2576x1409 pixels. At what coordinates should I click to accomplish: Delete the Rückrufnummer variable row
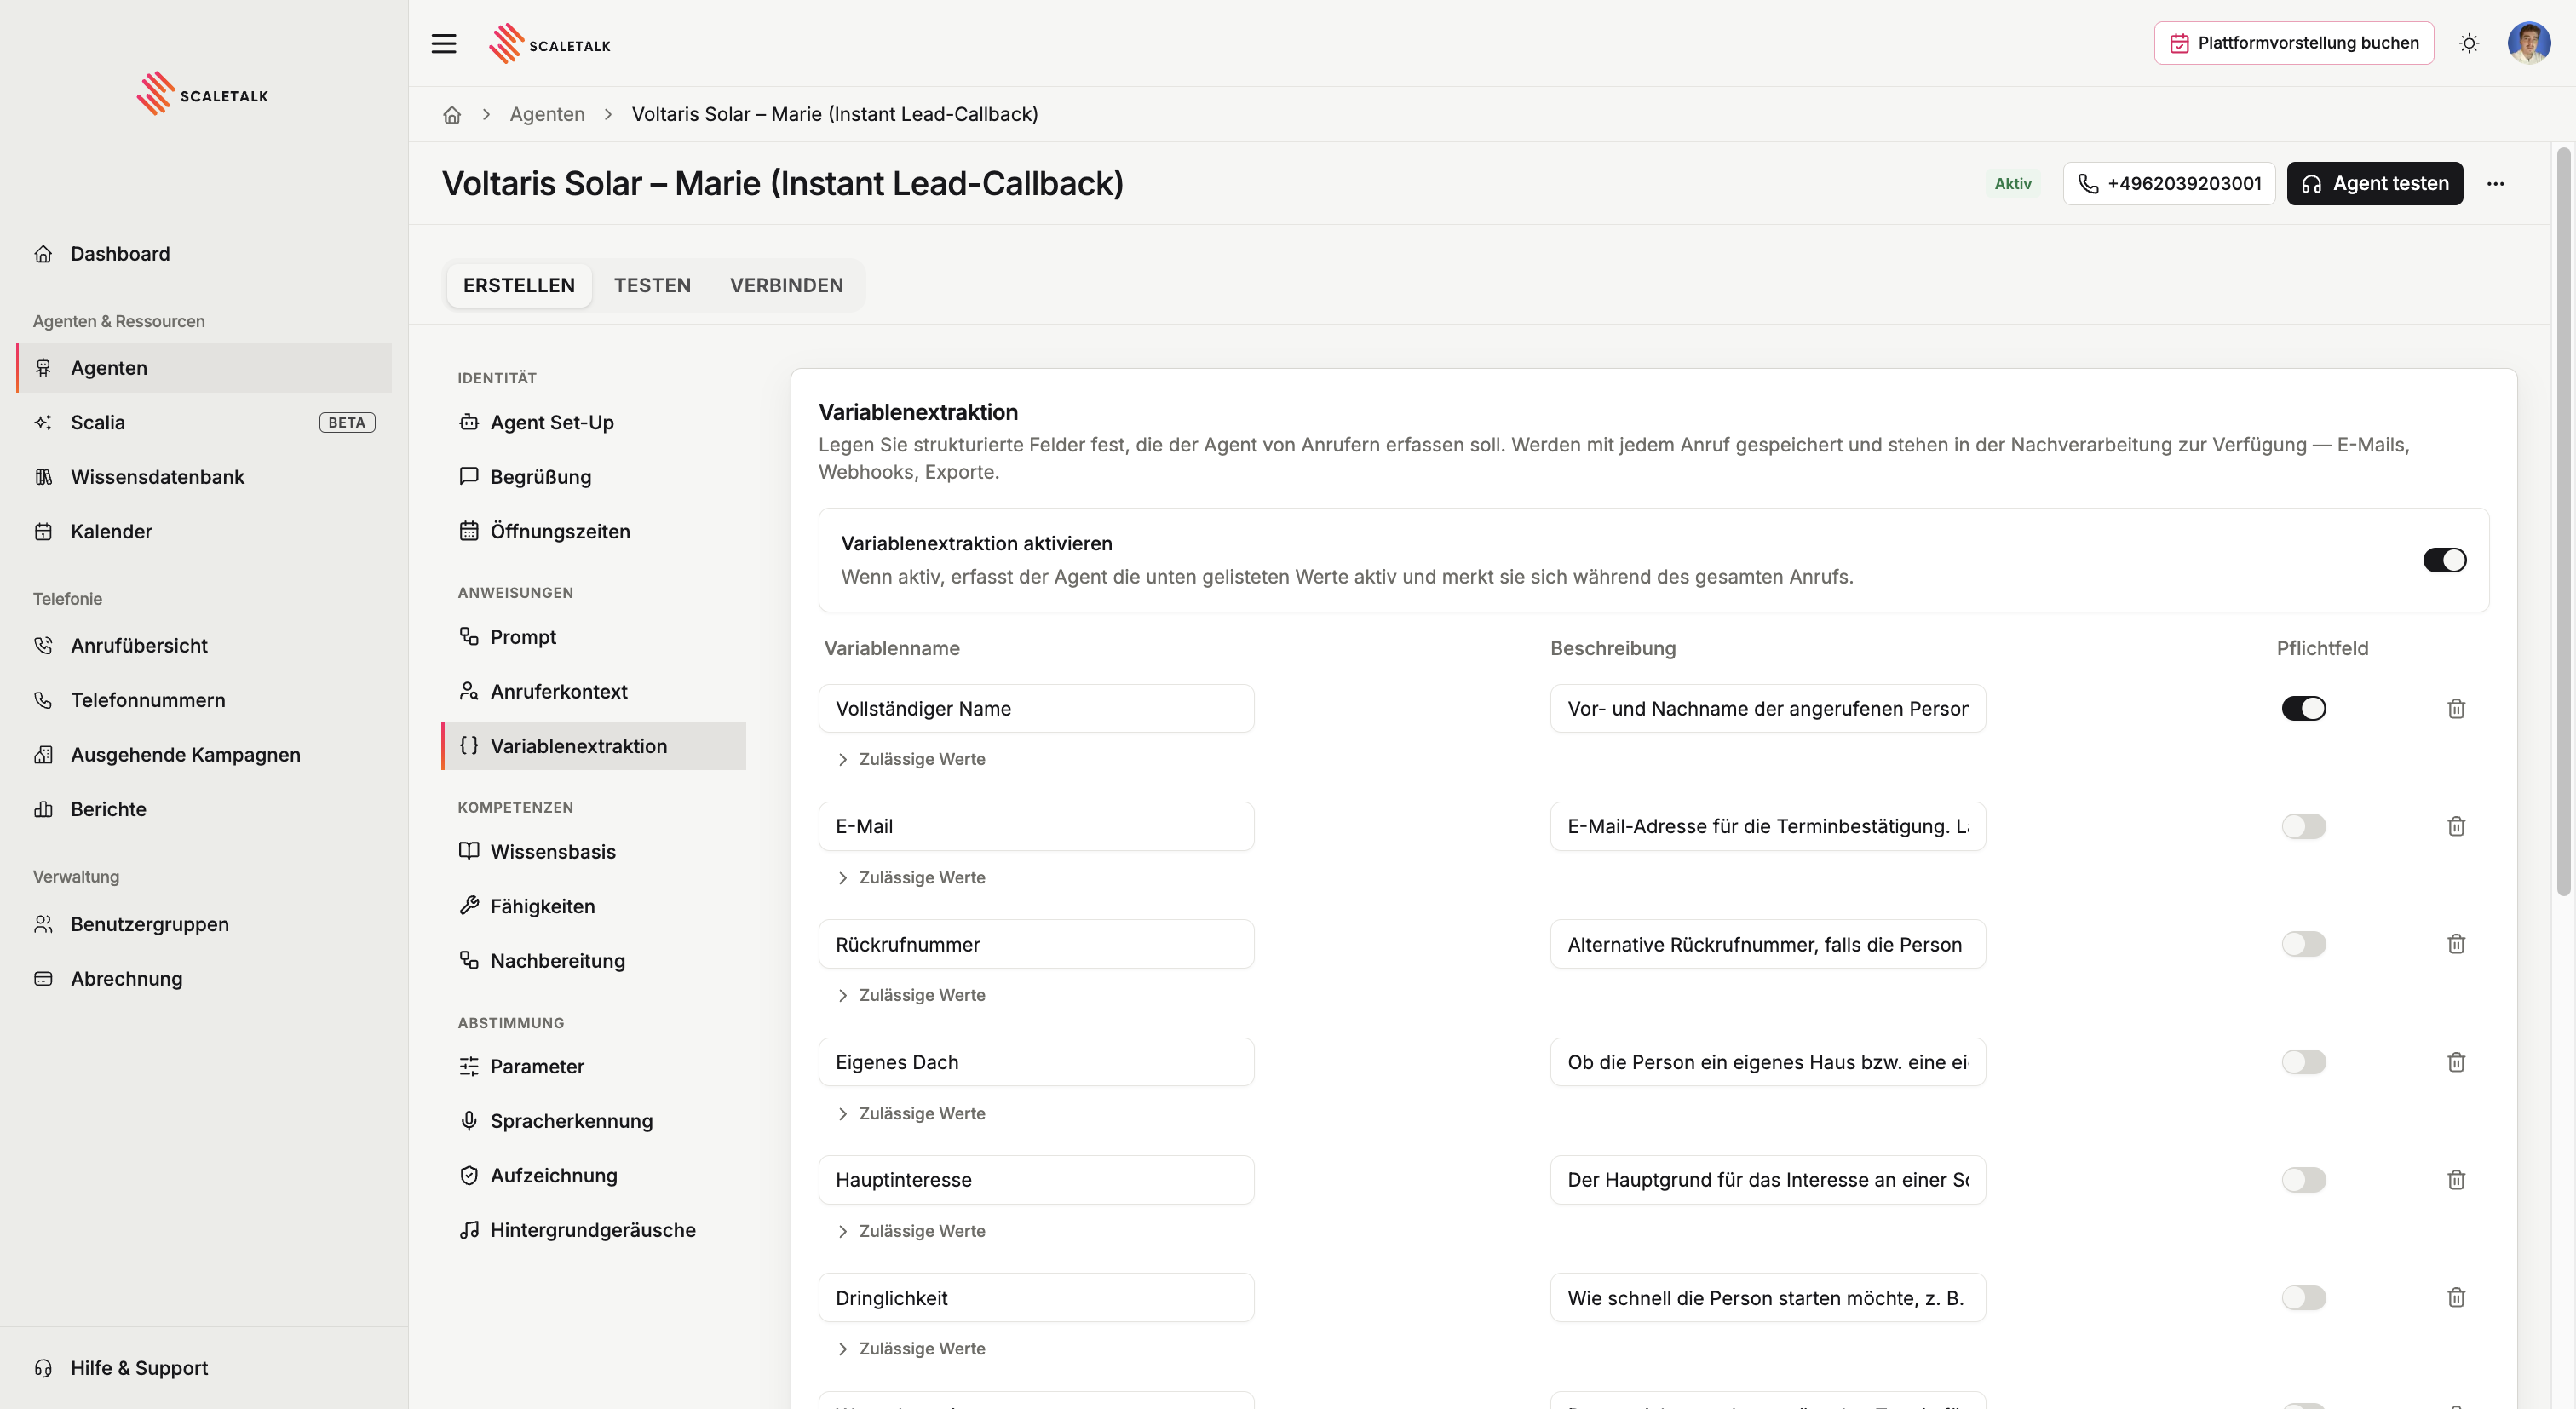coord(2456,944)
